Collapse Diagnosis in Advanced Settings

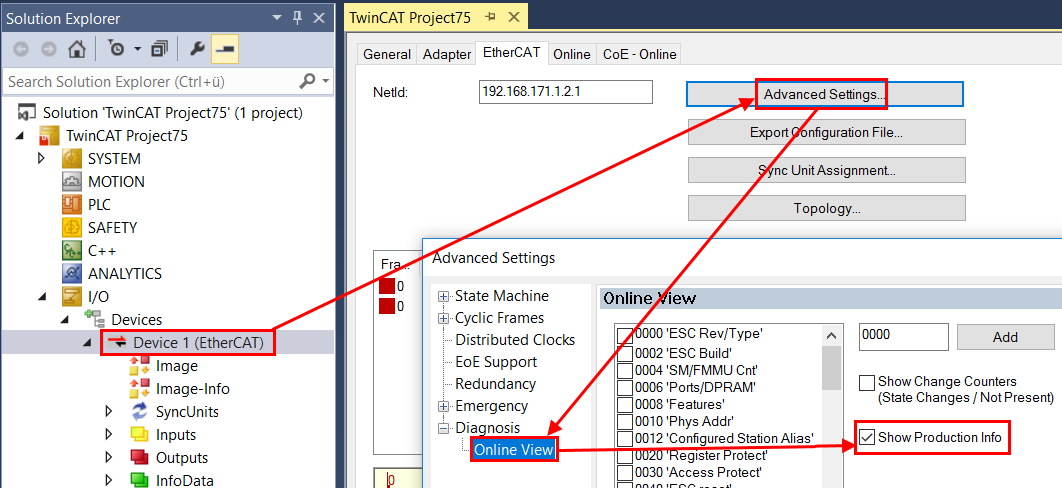[x=444, y=428]
